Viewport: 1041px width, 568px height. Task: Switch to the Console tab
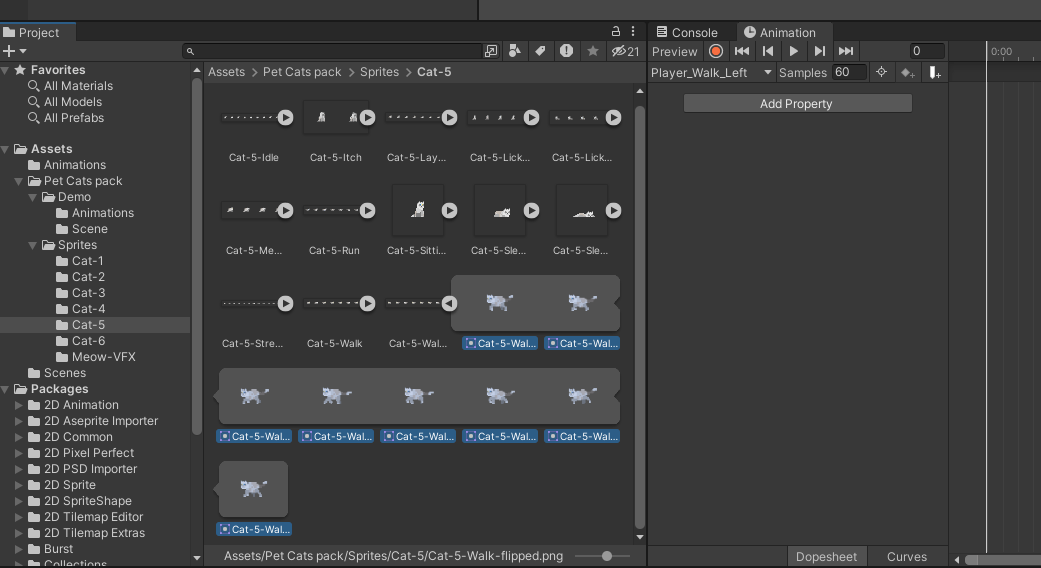tap(688, 32)
